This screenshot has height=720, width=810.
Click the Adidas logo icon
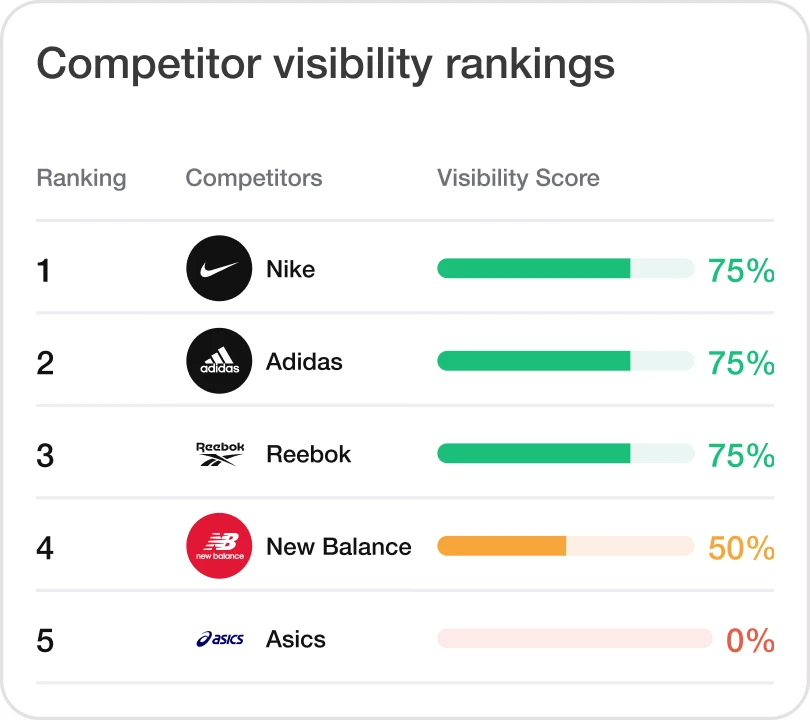pyautogui.click(x=219, y=361)
